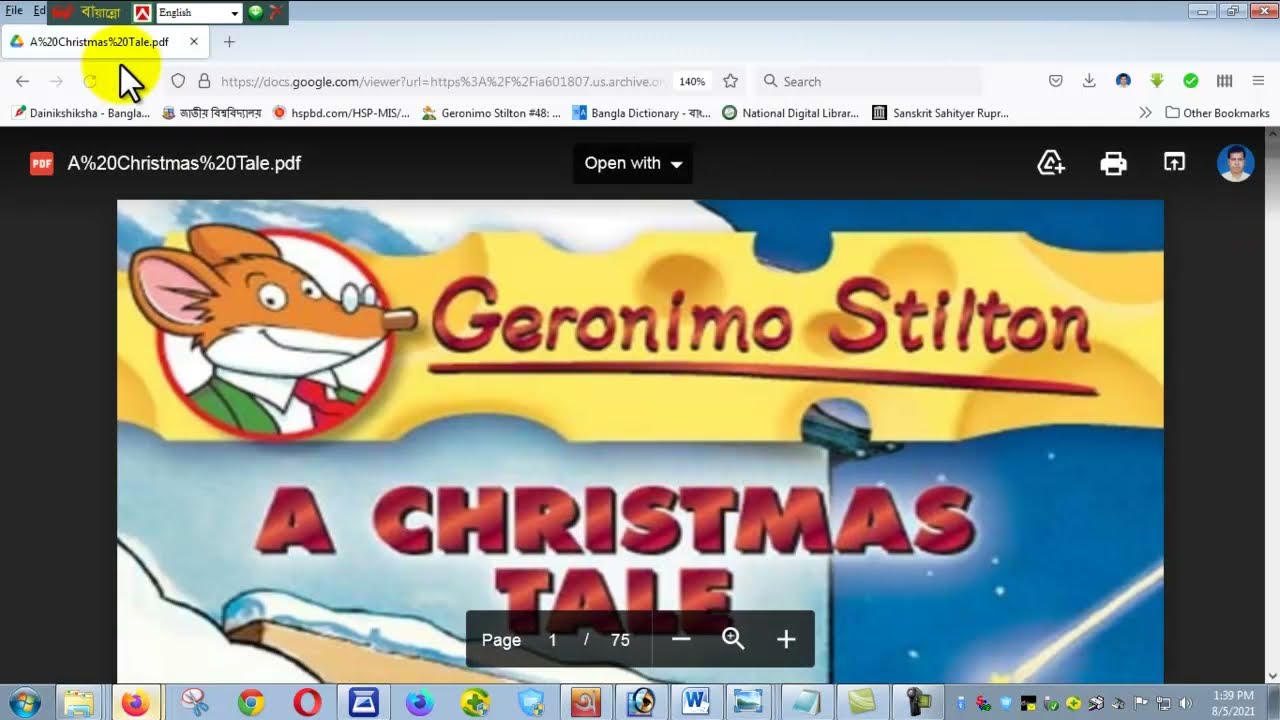Image resolution: width=1280 pixels, height=720 pixels.
Task: Open Microsoft Word from taskbar
Action: point(694,703)
